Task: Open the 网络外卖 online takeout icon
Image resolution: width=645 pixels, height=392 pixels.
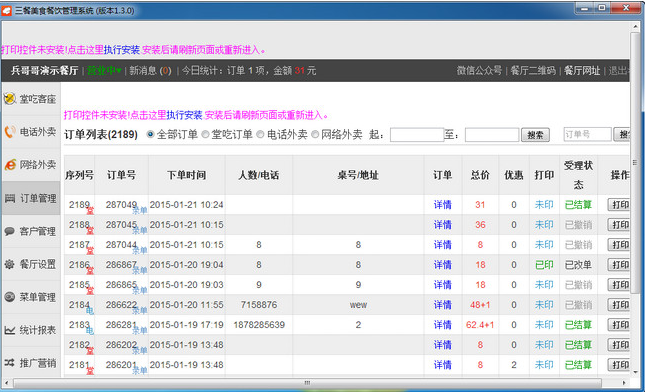Action: coord(10,165)
